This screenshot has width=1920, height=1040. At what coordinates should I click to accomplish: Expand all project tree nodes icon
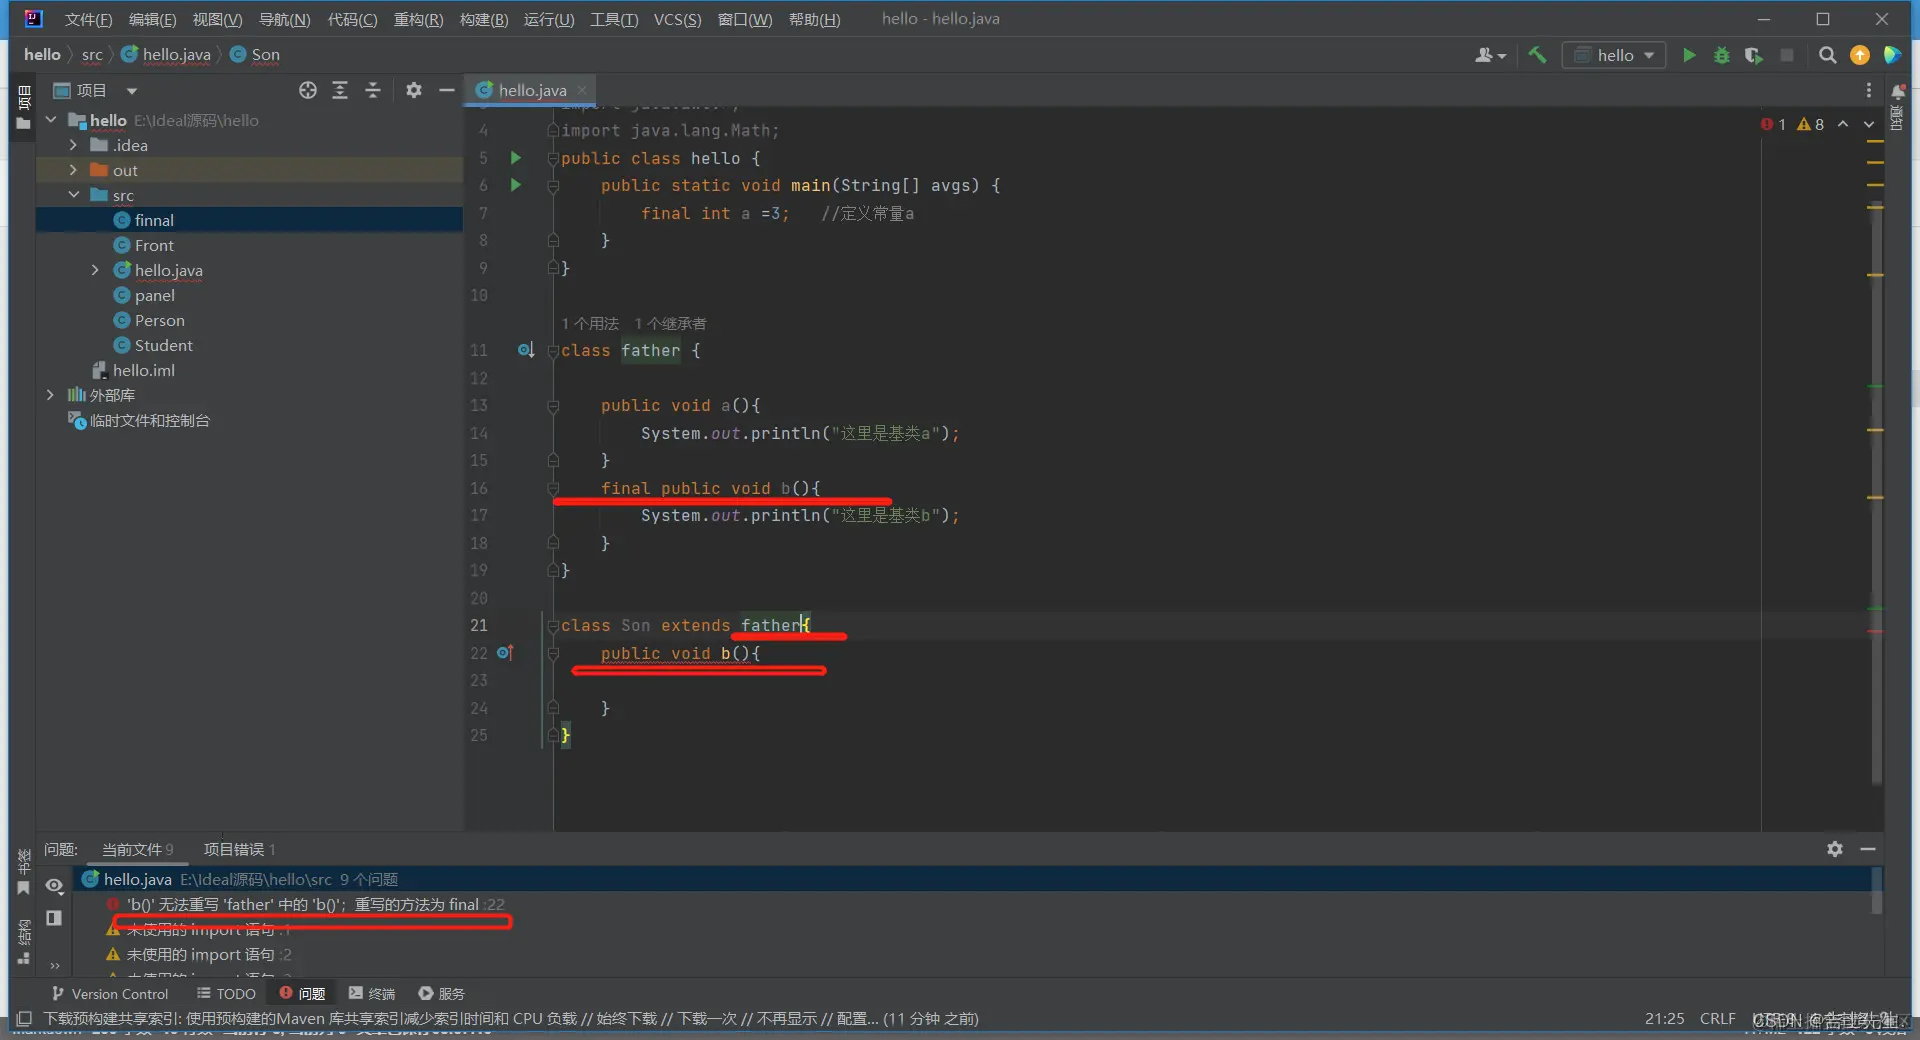click(x=340, y=90)
